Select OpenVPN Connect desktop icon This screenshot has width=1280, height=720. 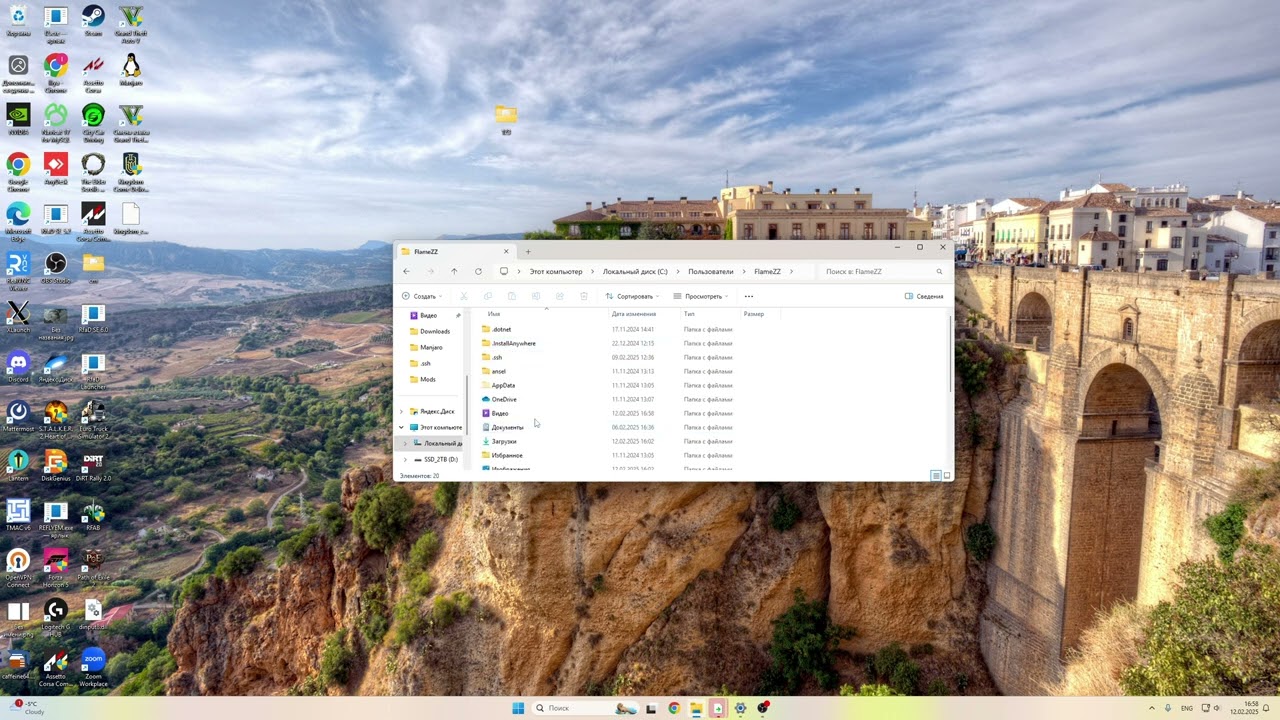tap(18, 567)
